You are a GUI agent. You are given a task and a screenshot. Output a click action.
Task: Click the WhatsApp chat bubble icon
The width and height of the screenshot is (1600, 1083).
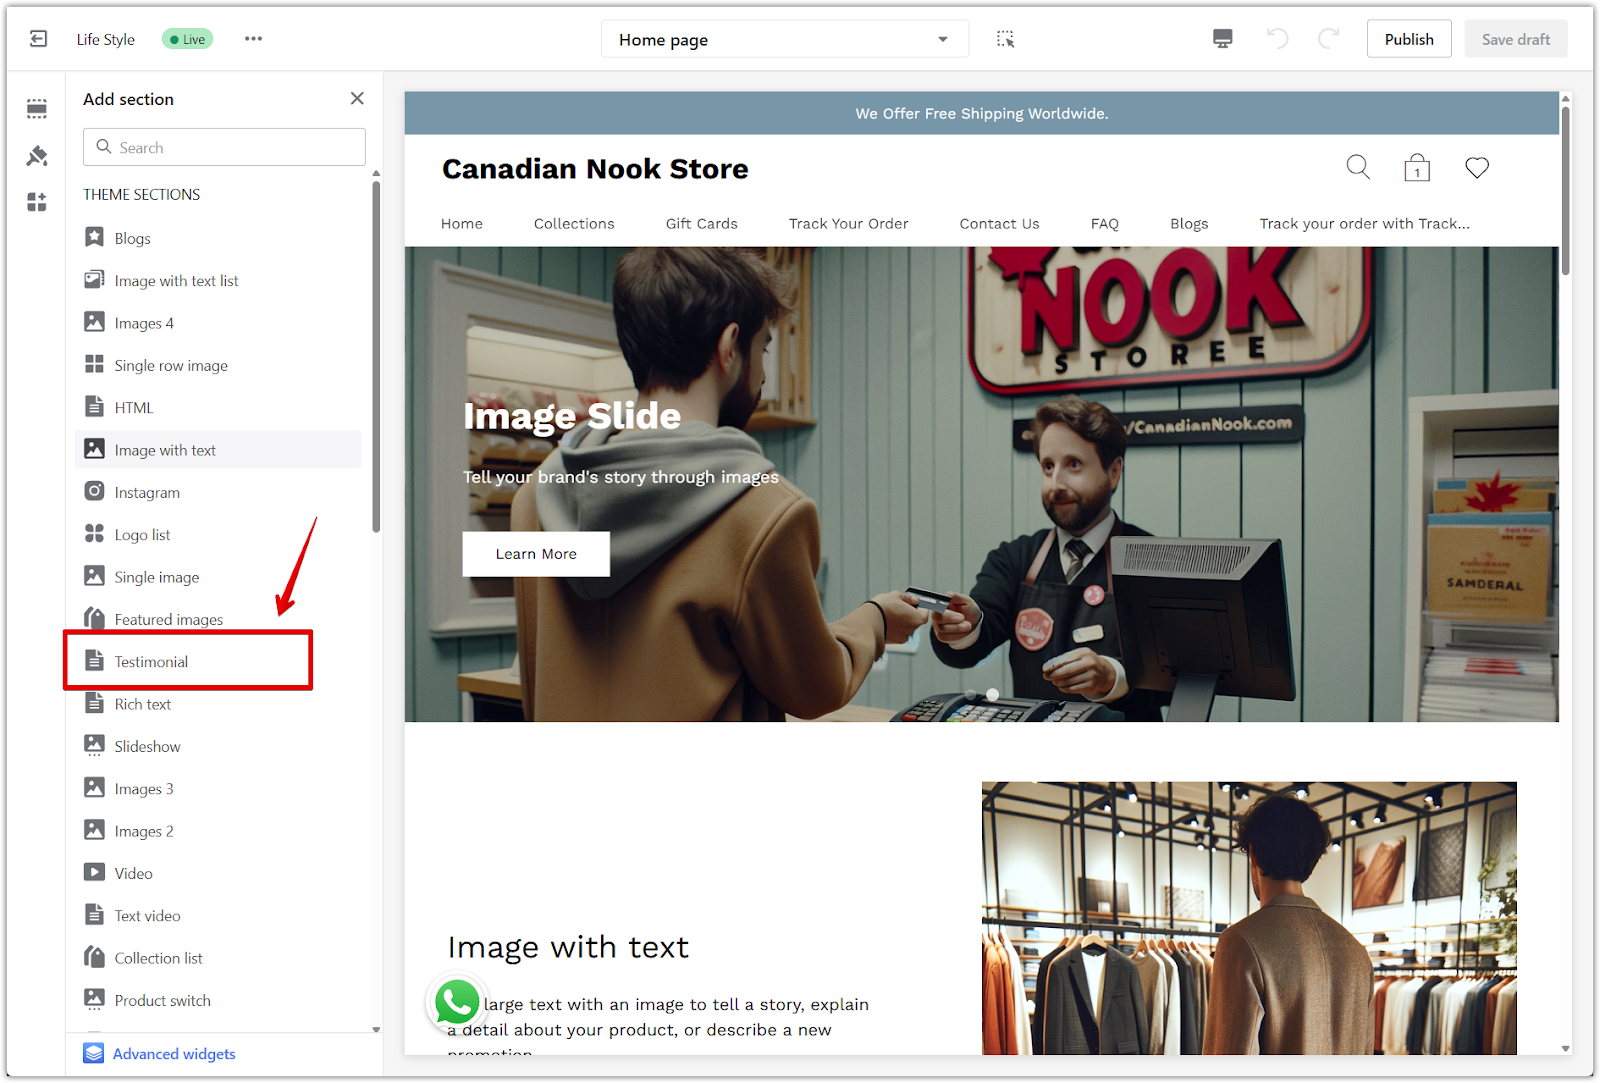[457, 1001]
